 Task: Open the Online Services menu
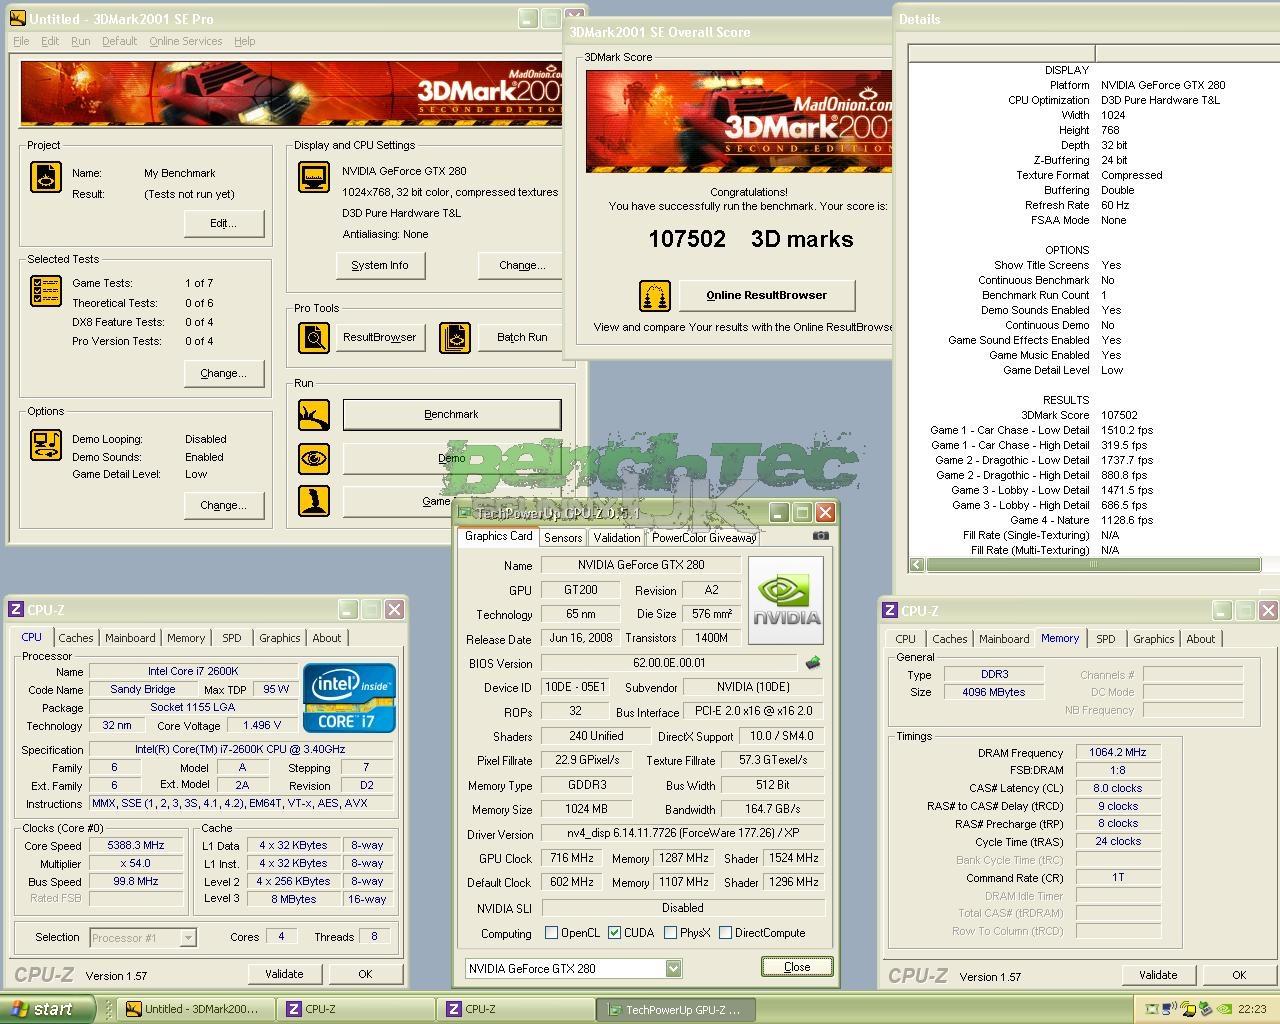(185, 41)
